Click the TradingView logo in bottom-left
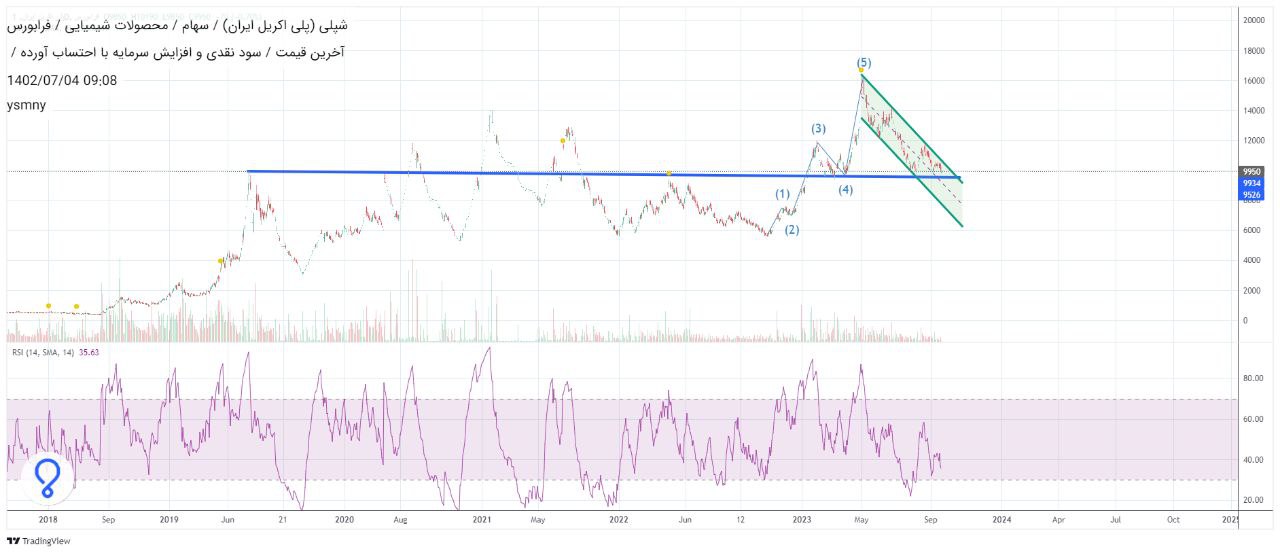 click(39, 541)
